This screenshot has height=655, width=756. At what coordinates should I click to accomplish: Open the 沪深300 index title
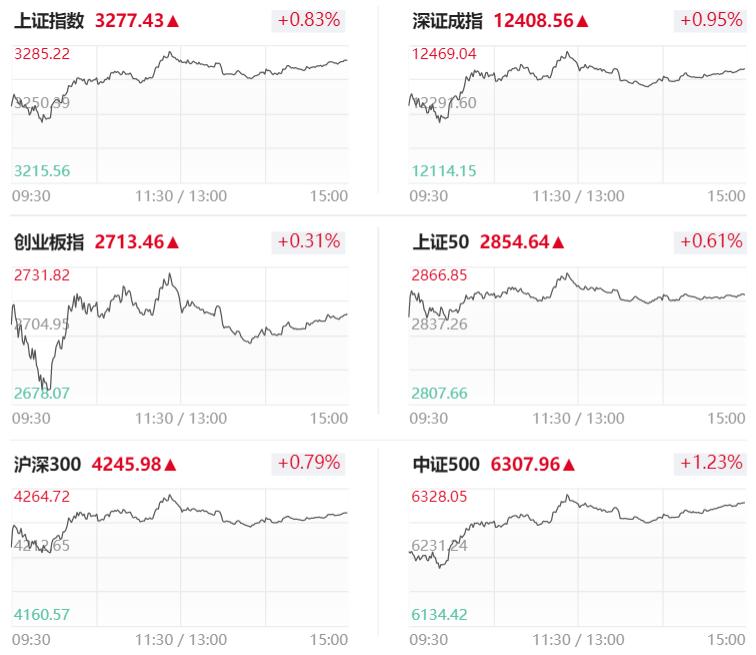pos(46,464)
